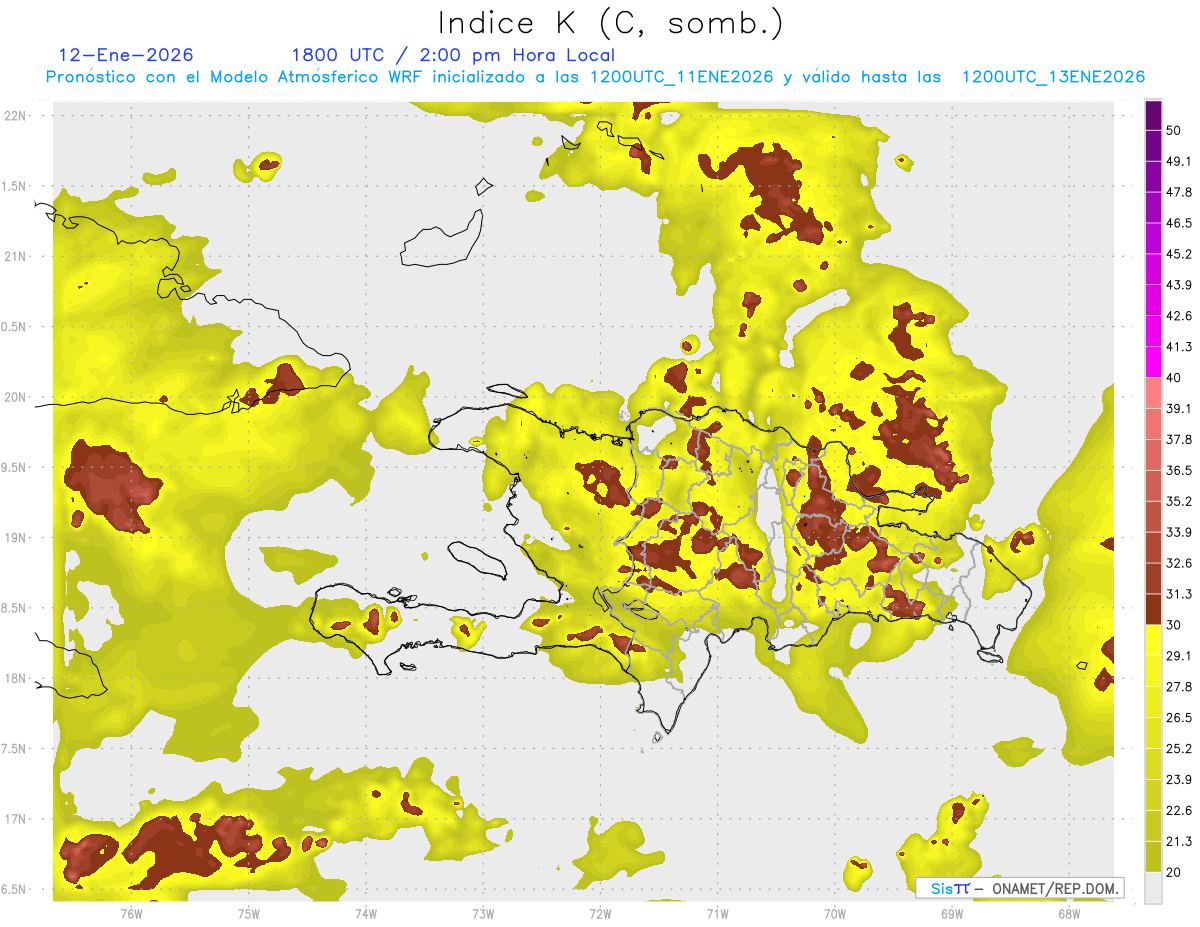Click the legend value "41.3"
The width and height of the screenshot is (1200, 927).
pyautogui.click(x=1179, y=347)
